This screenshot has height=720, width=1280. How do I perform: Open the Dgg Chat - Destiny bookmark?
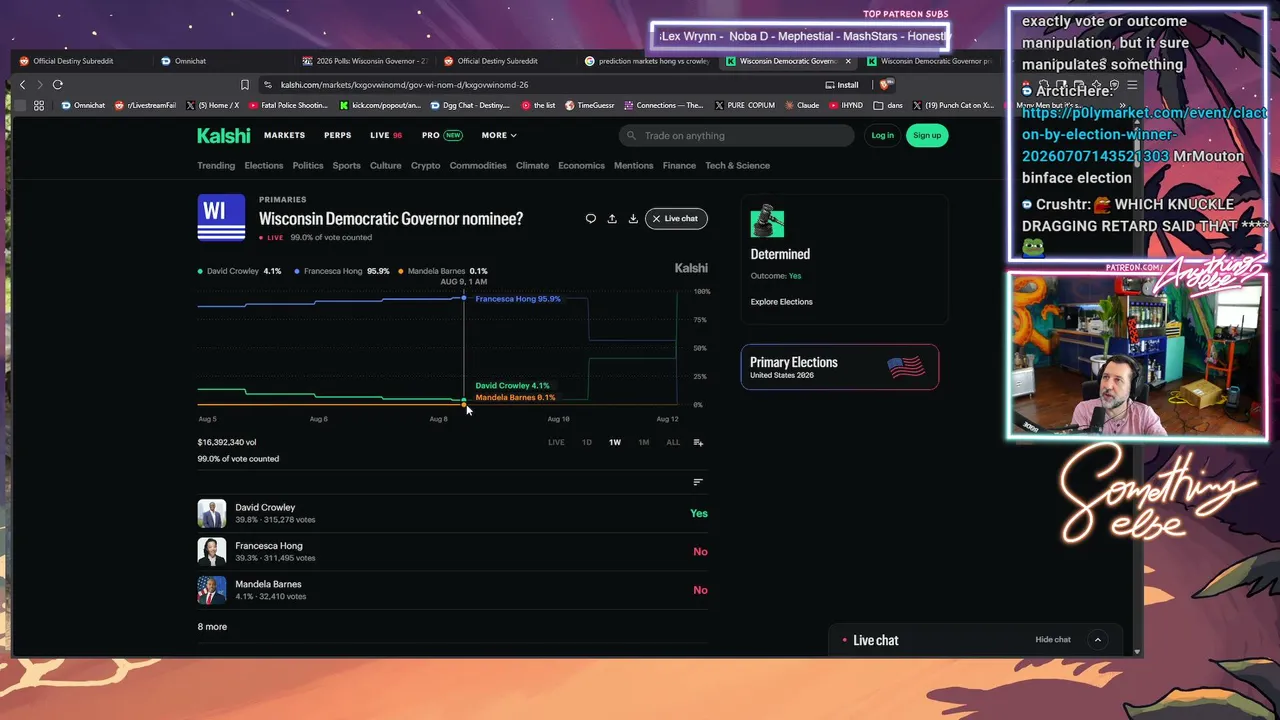472,105
